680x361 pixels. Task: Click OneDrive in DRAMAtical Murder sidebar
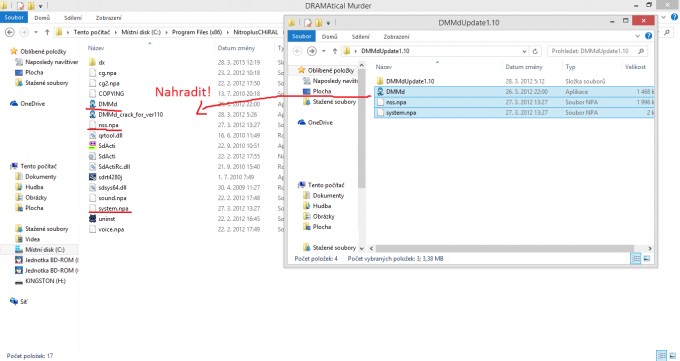(33, 104)
